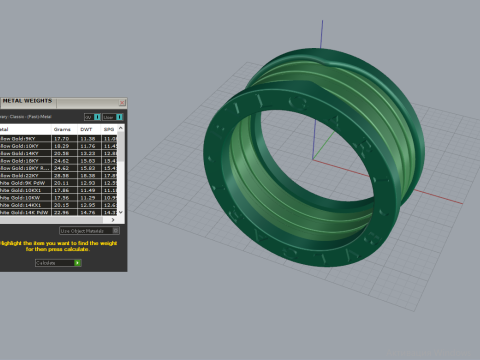Click the scroll-right arrow below the metals table
This screenshot has width=480, height=360.
[x=113, y=220]
